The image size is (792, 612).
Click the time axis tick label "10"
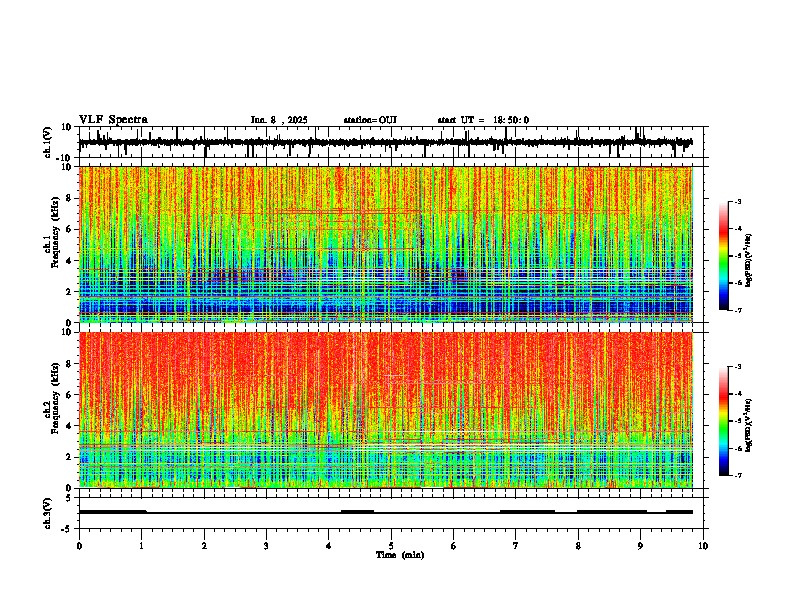click(703, 546)
